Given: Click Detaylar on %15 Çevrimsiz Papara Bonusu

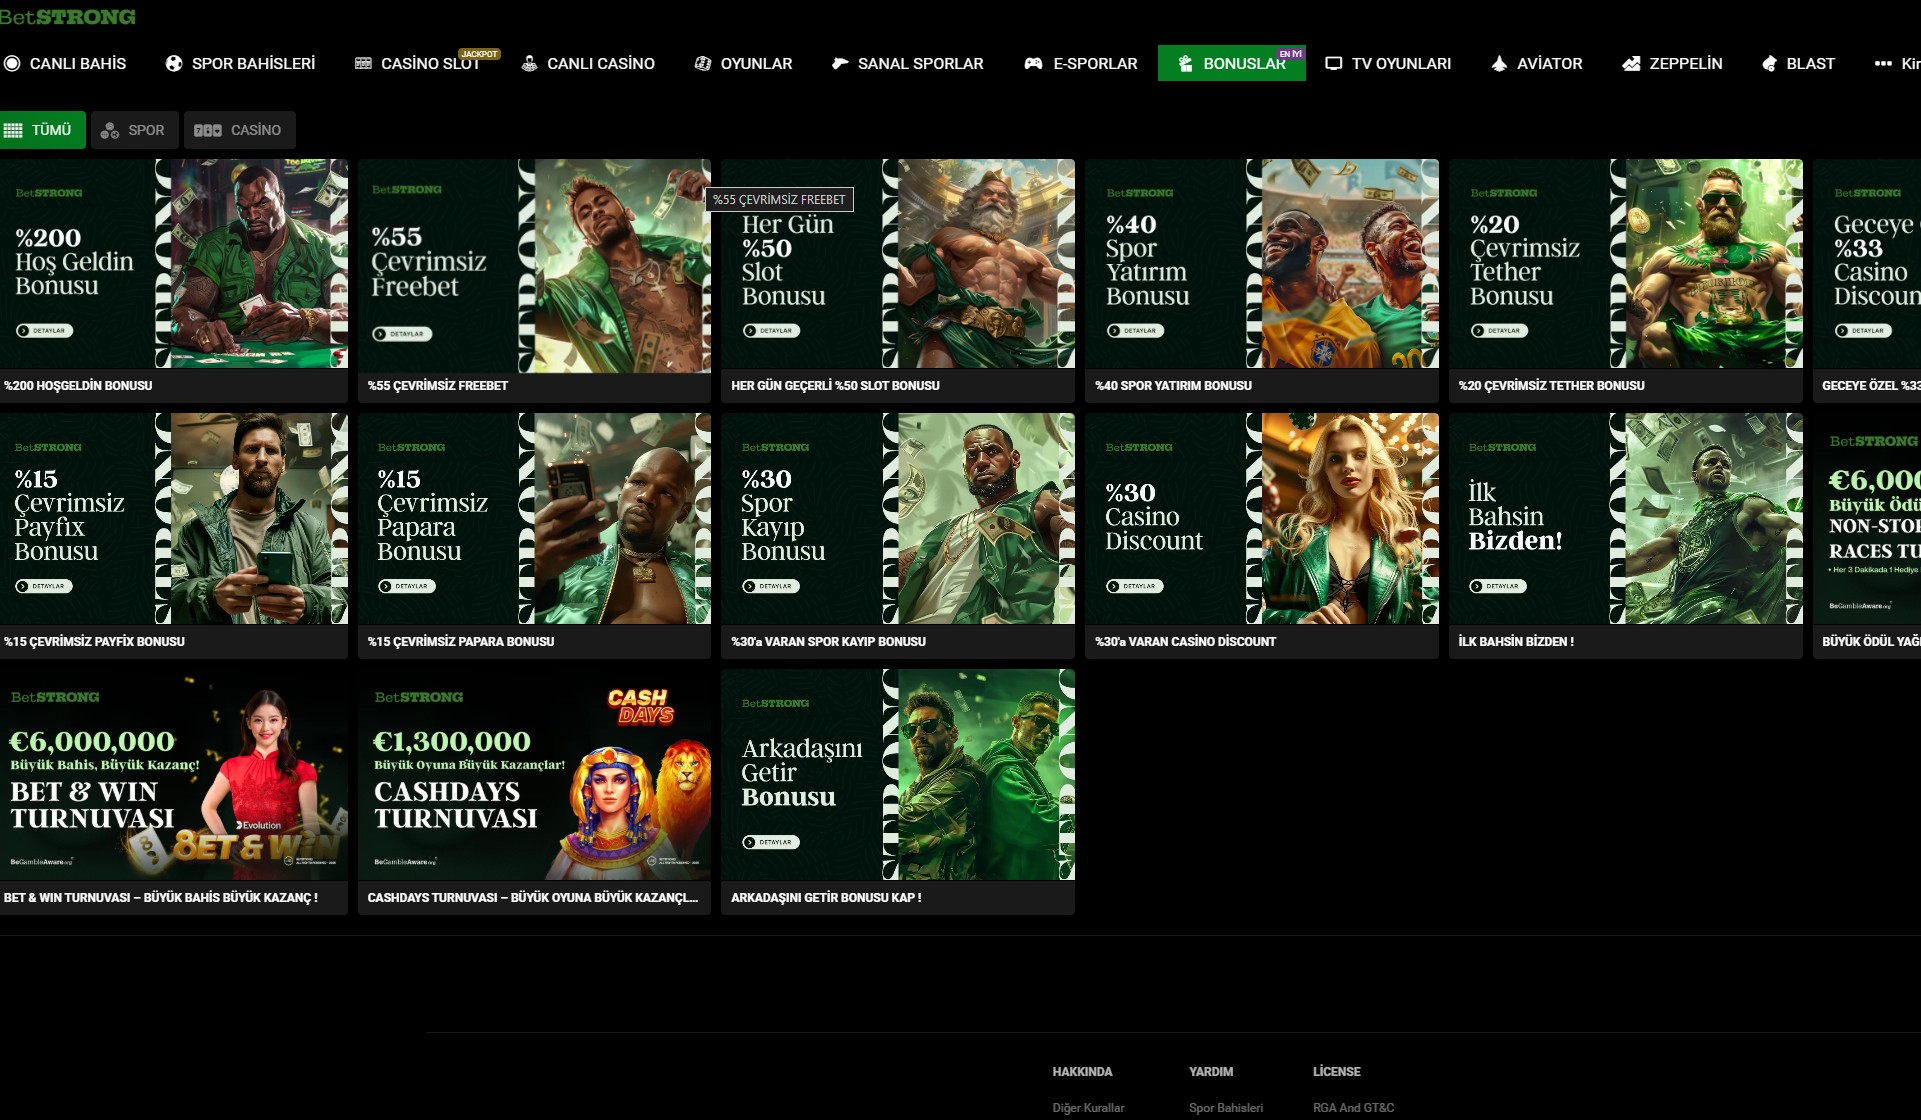Looking at the screenshot, I should tap(407, 586).
